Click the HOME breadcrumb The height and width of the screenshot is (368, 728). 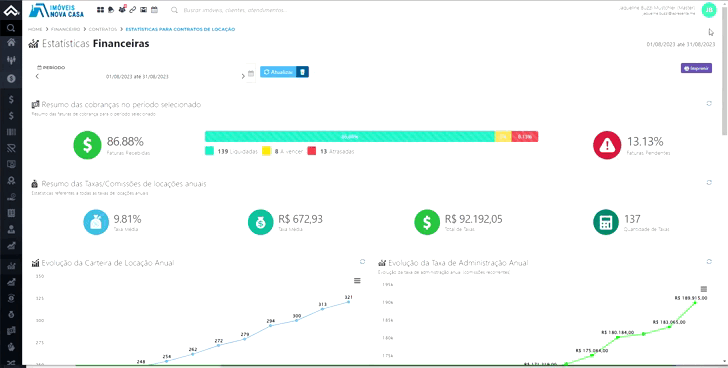coord(35,29)
